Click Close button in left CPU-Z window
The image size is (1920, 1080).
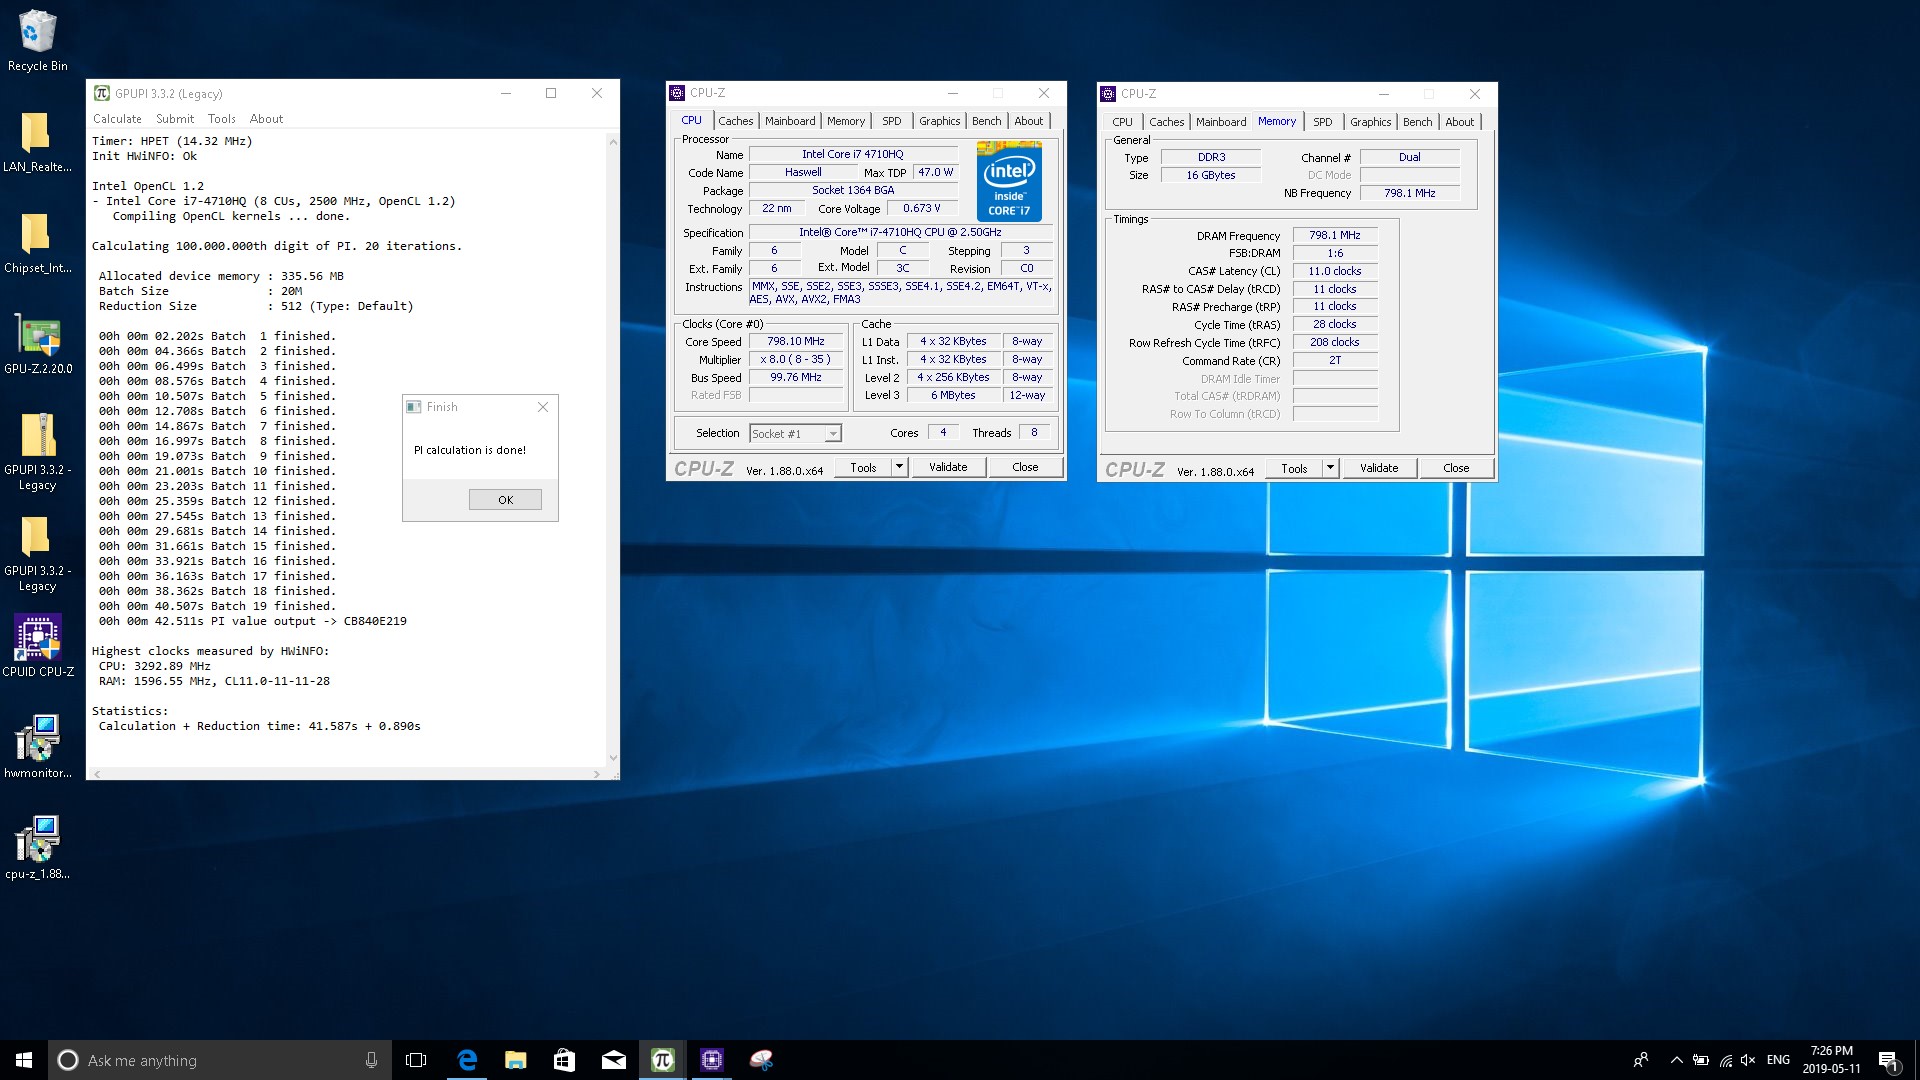(1025, 467)
